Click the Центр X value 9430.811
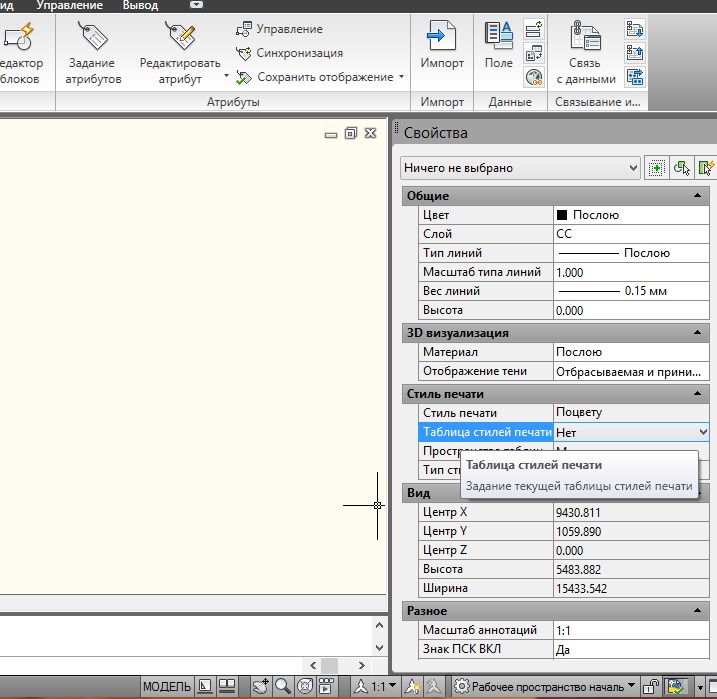 (631, 512)
